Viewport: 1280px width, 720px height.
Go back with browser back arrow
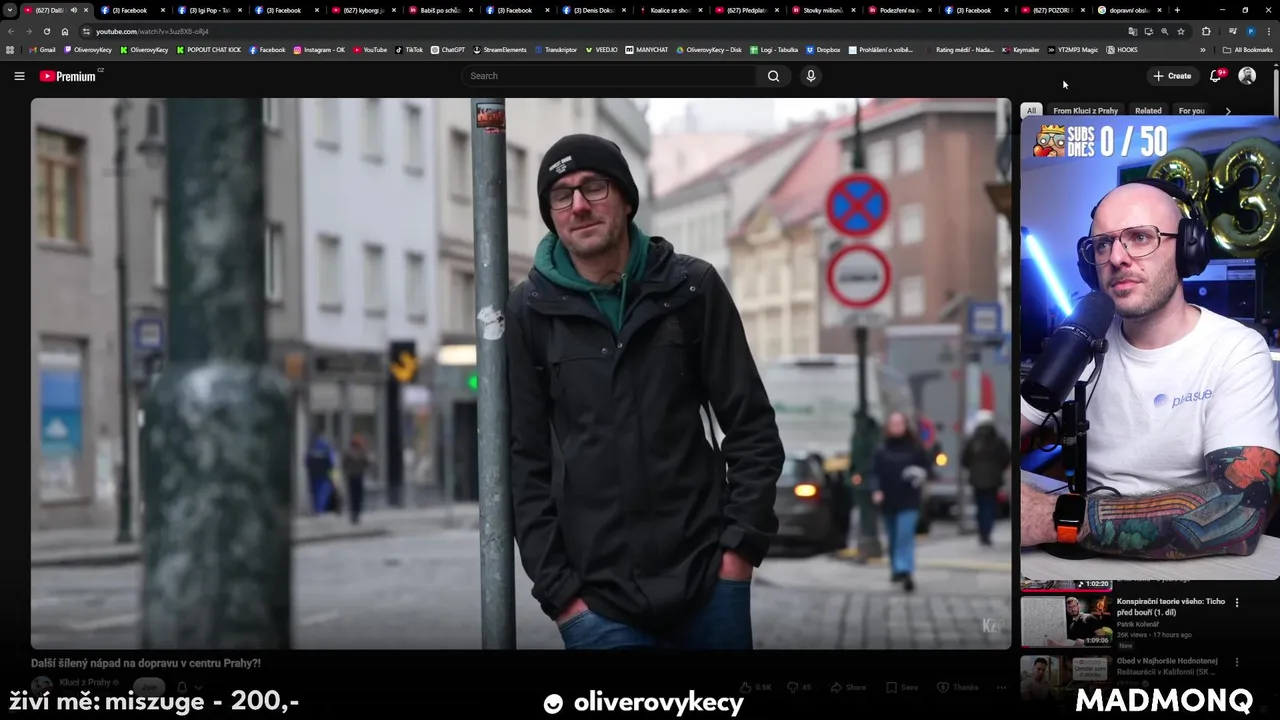point(11,31)
